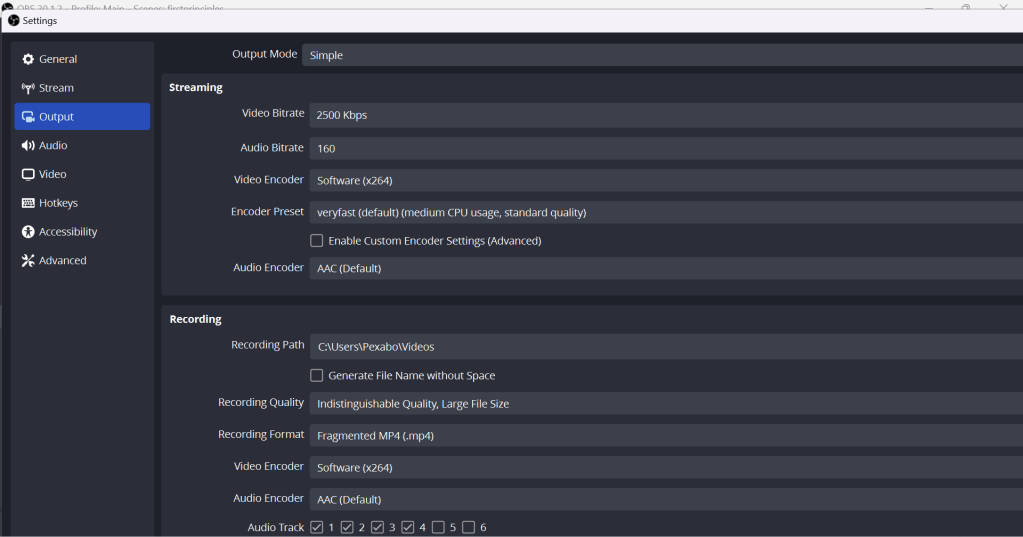This screenshot has width=1023, height=537.
Task: Toggle Generate File Name without Space
Action: 316,375
